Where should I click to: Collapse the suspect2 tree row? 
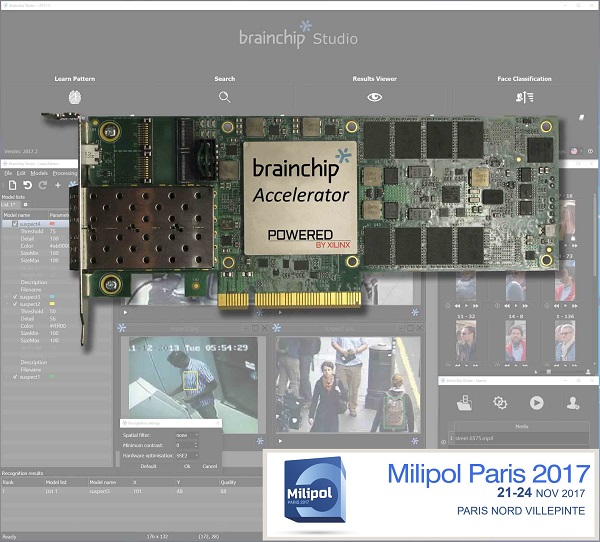click(7, 304)
